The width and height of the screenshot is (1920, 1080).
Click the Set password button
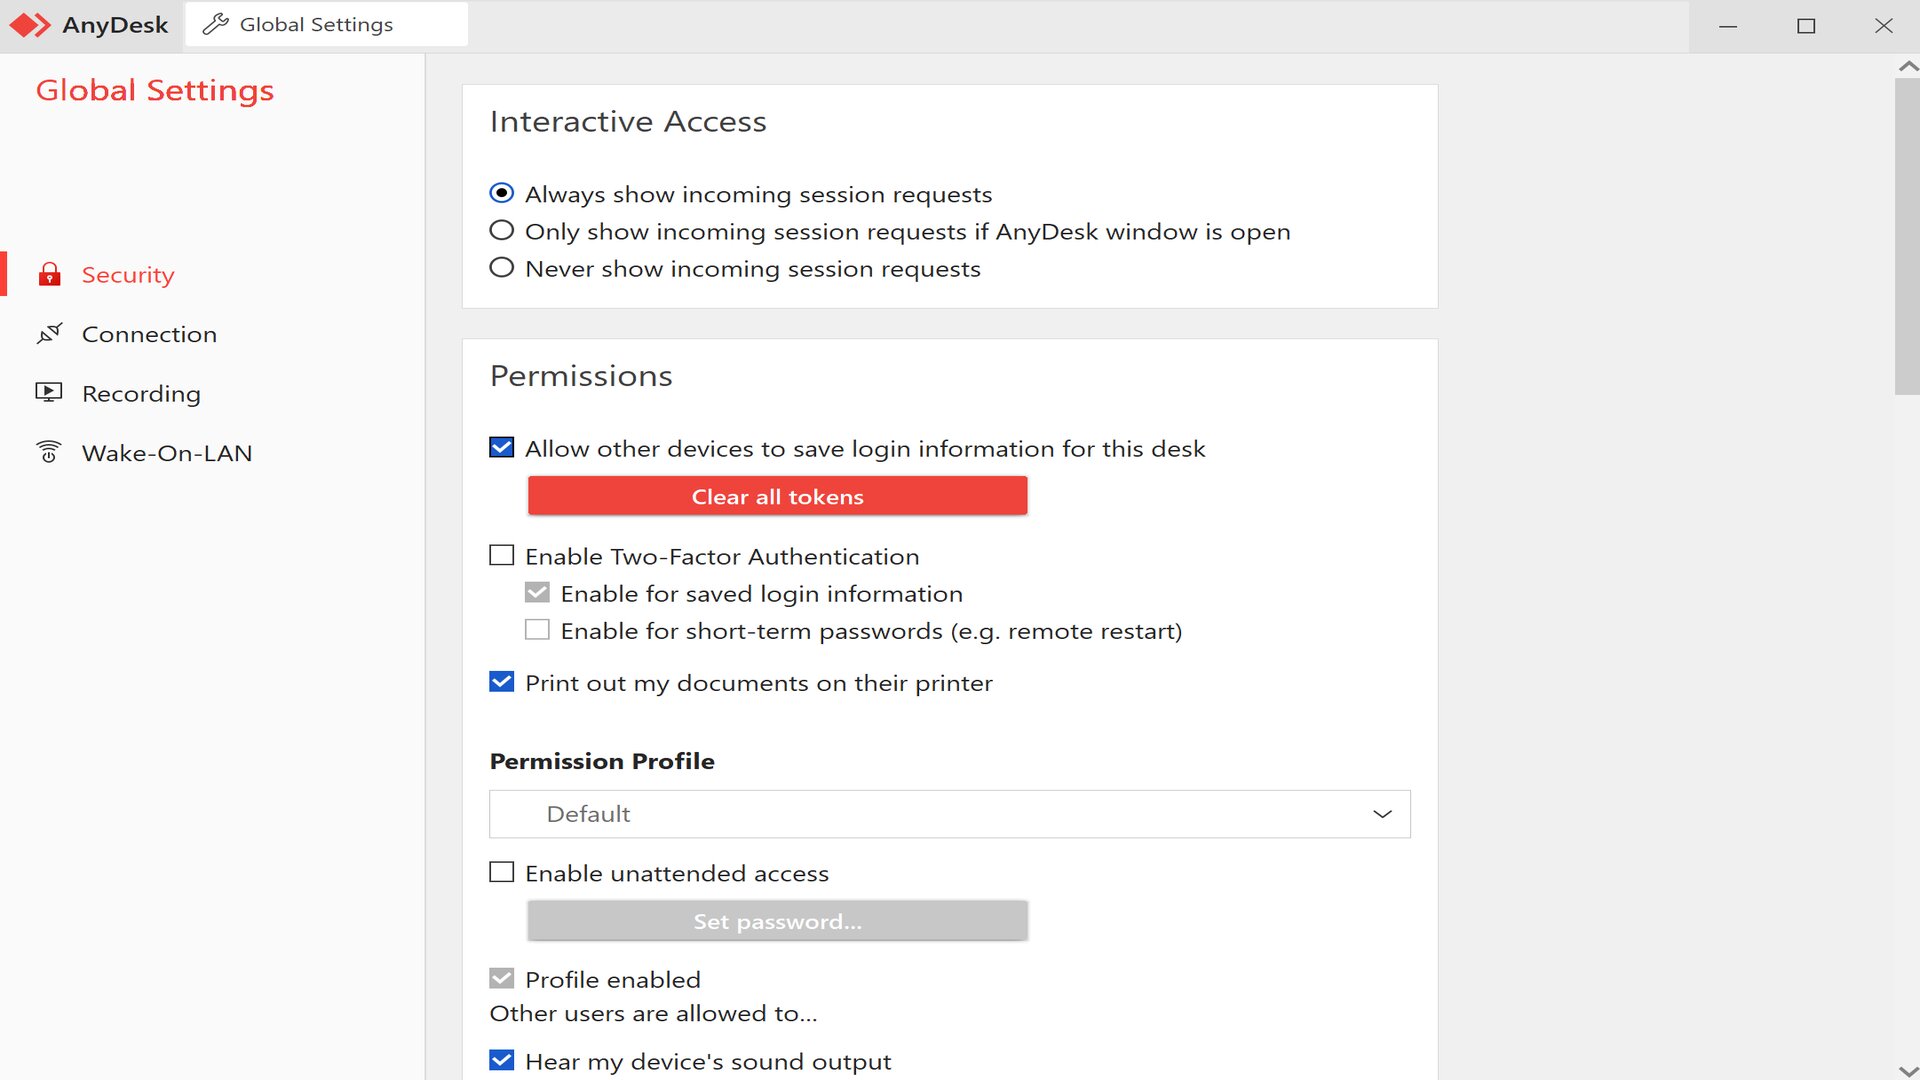pyautogui.click(x=777, y=920)
